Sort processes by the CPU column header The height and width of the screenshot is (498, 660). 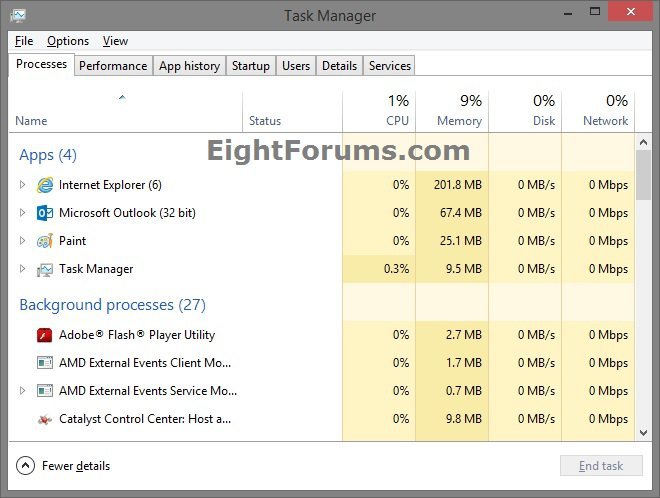click(x=379, y=110)
